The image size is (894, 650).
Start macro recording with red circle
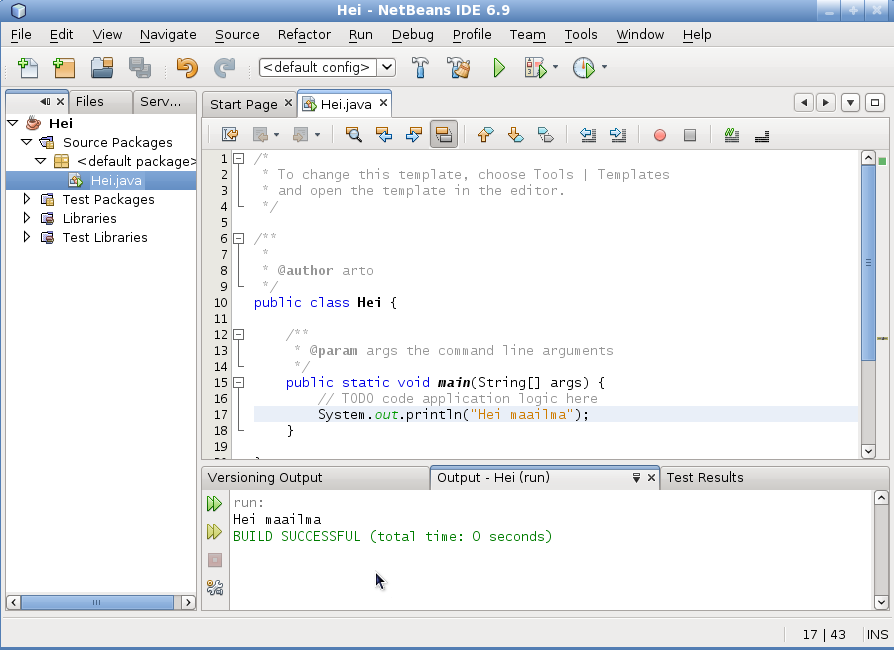(x=660, y=135)
